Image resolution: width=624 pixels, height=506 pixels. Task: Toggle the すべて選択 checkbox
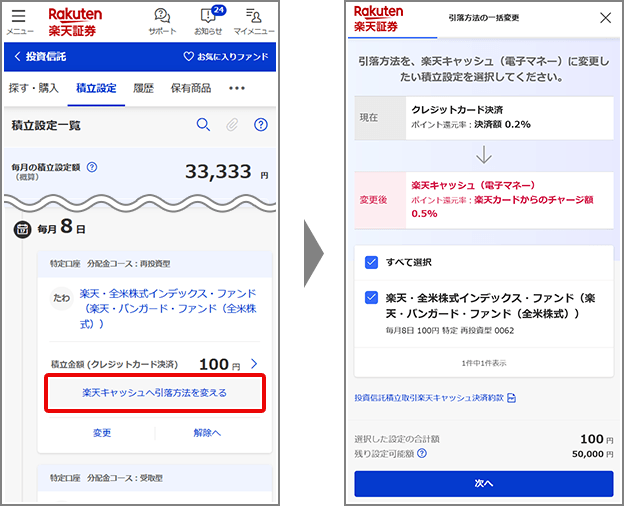click(x=371, y=262)
